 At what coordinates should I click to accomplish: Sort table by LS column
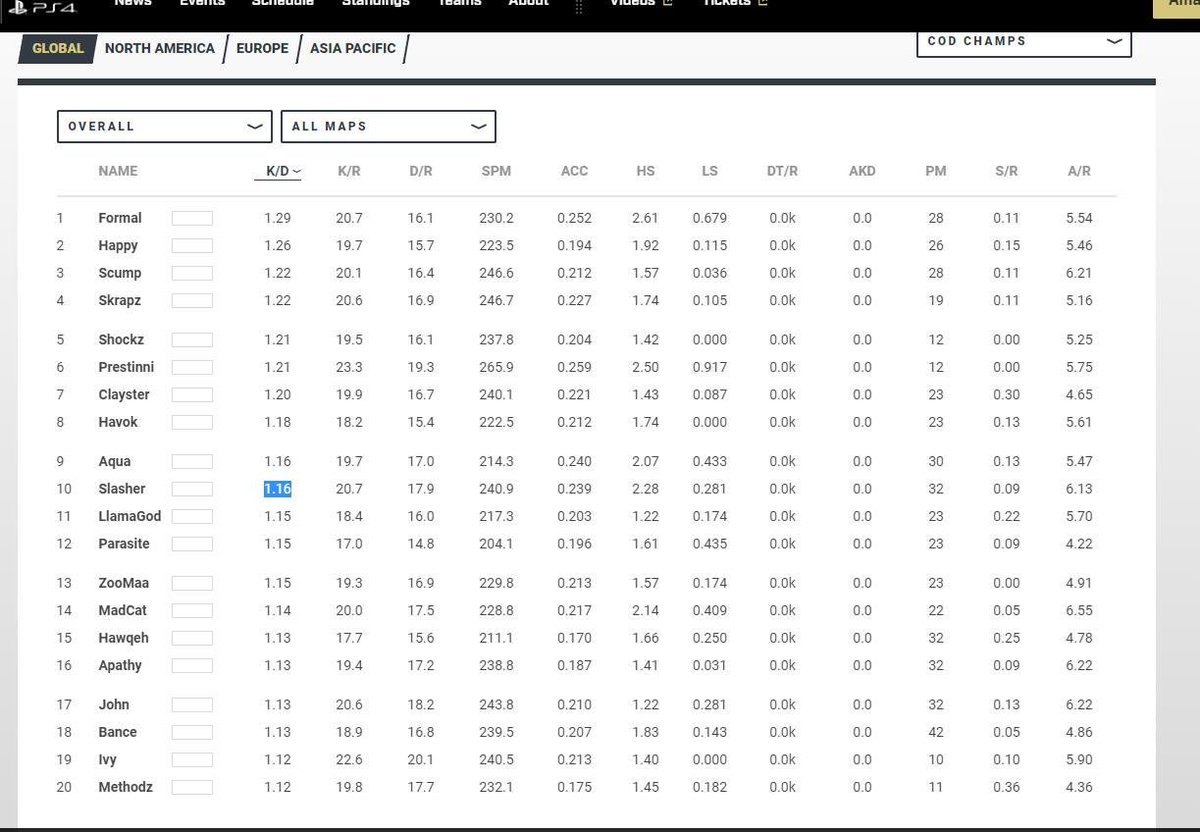pos(710,171)
